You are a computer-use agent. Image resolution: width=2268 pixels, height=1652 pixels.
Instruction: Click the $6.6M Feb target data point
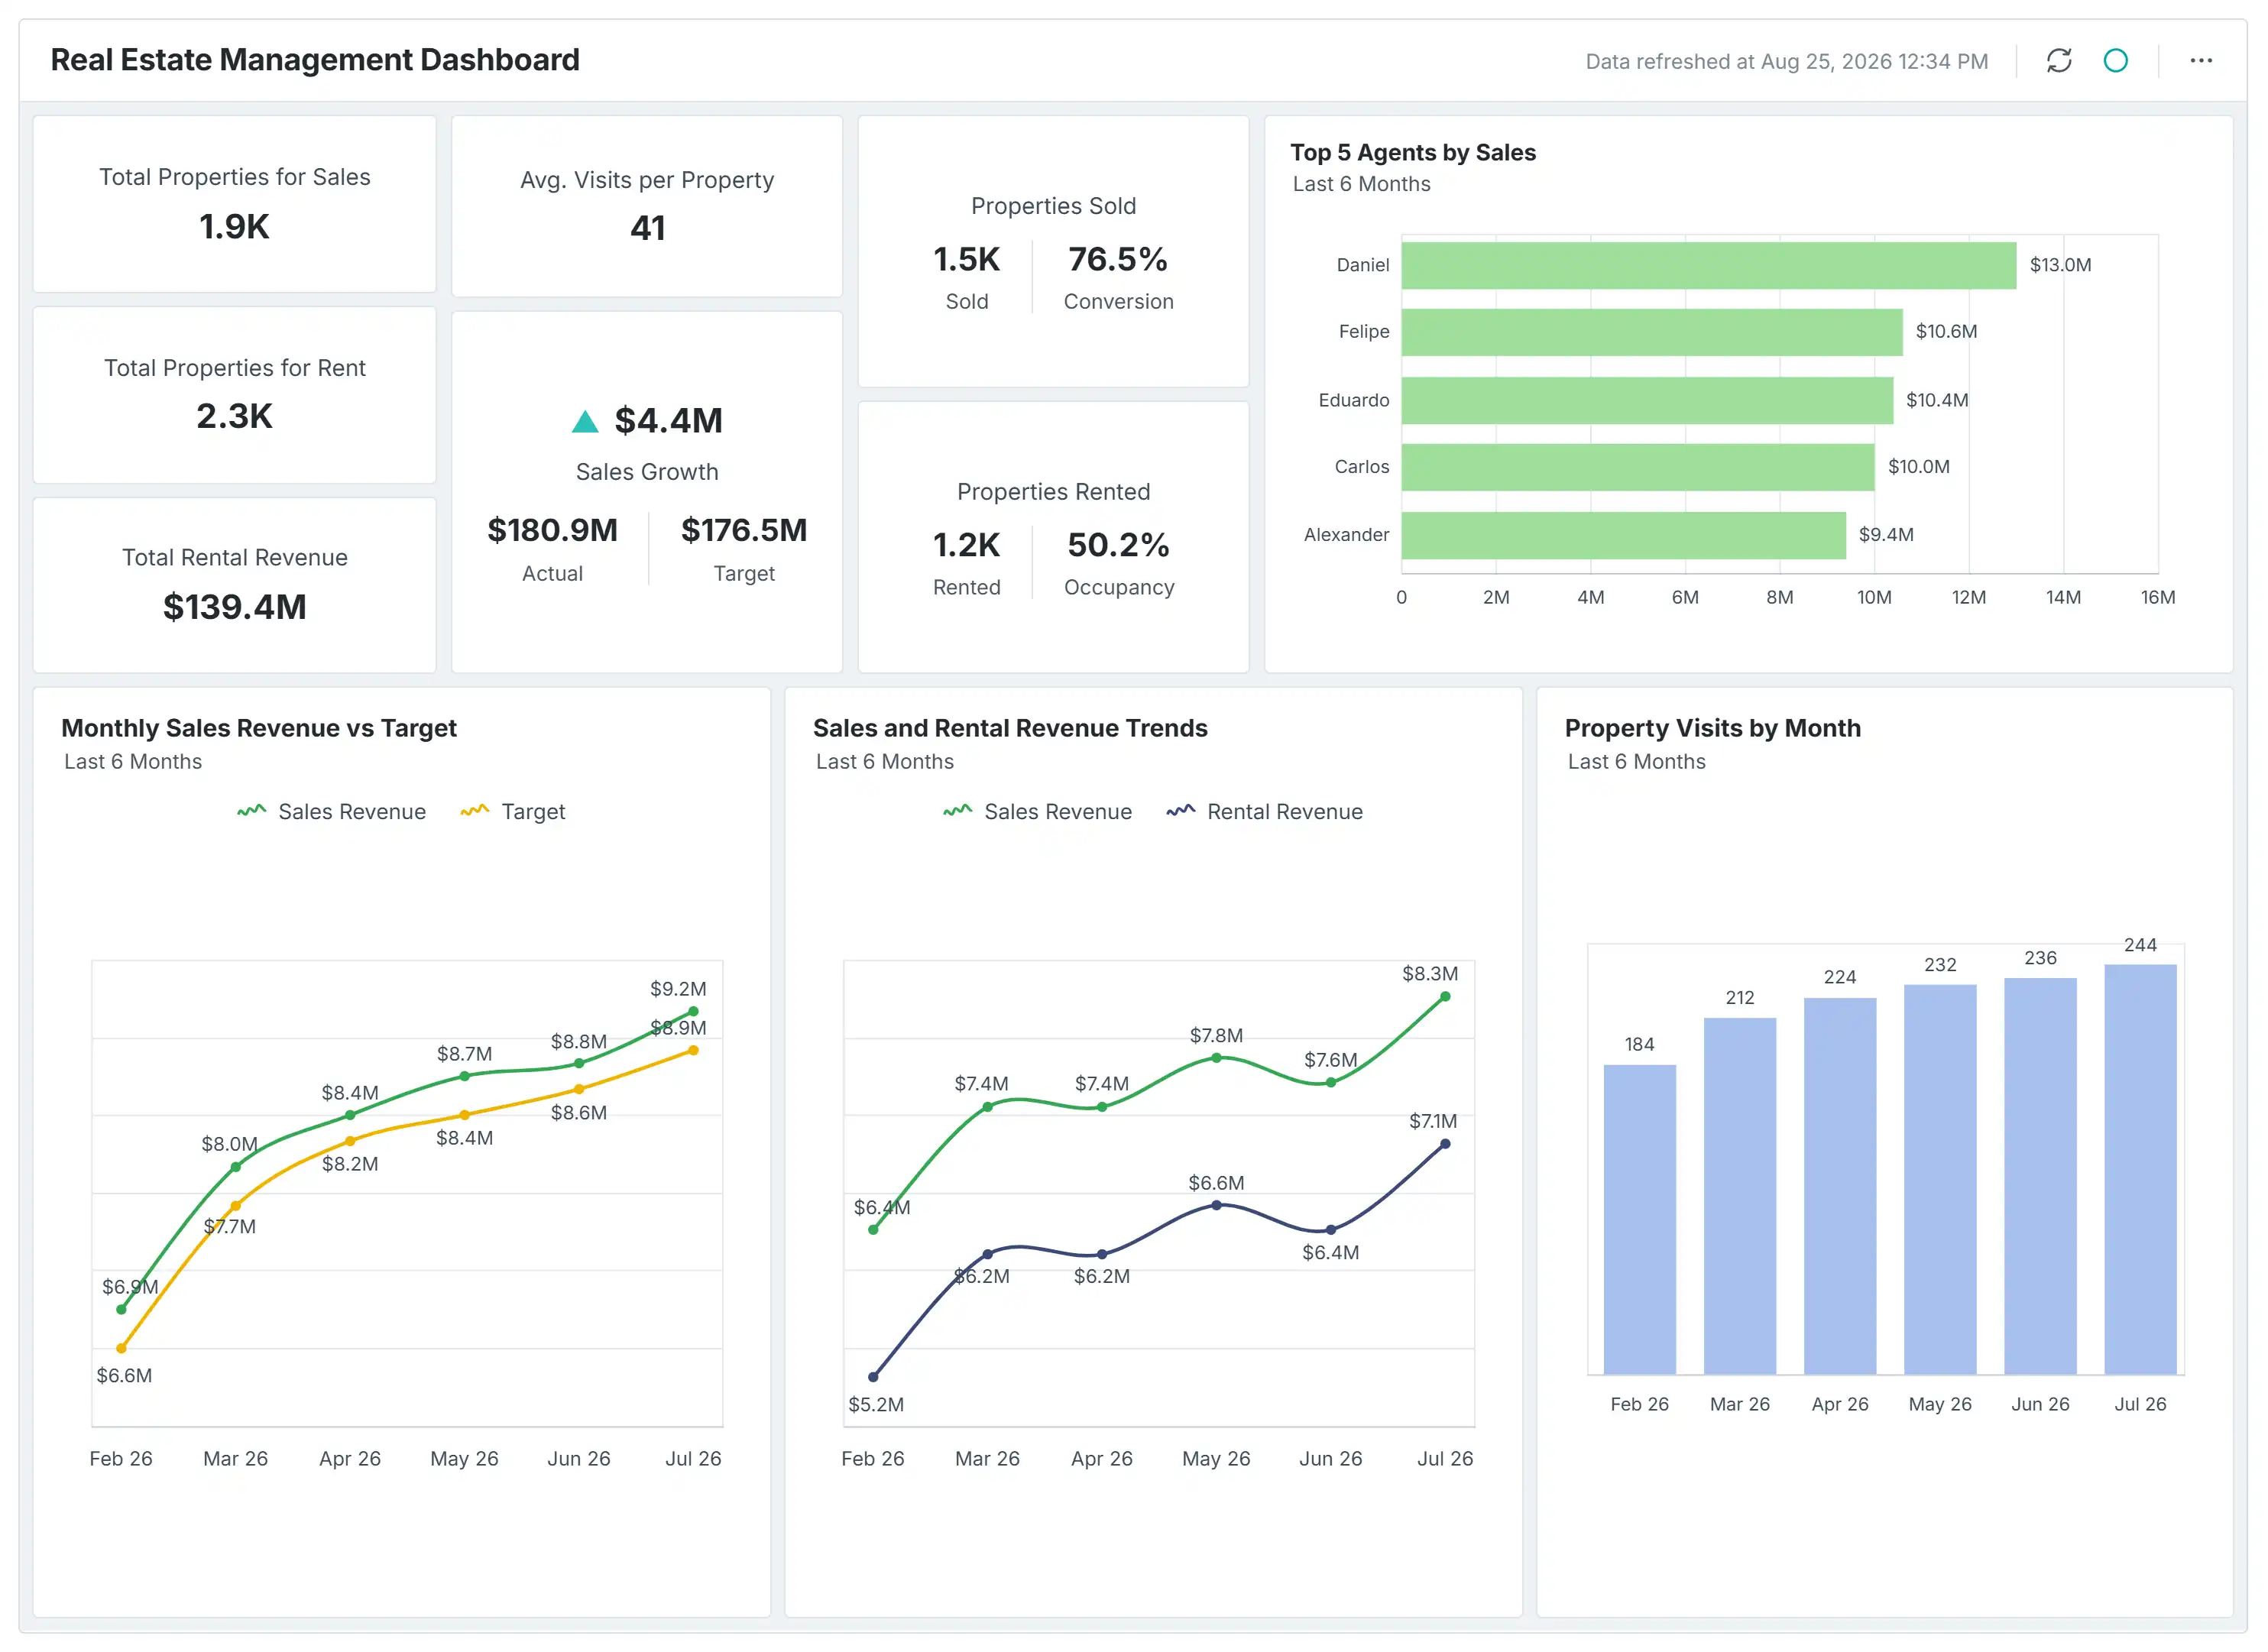point(121,1348)
